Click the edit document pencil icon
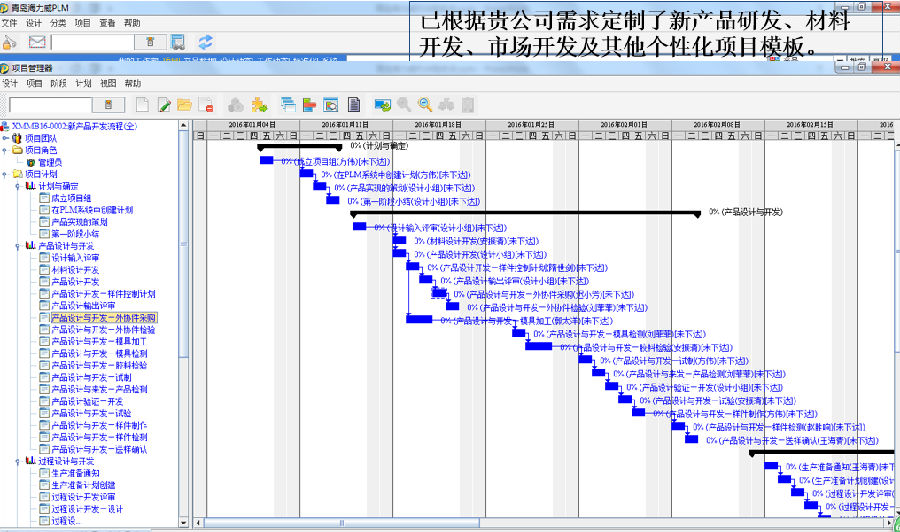The image size is (900, 532). [162, 104]
